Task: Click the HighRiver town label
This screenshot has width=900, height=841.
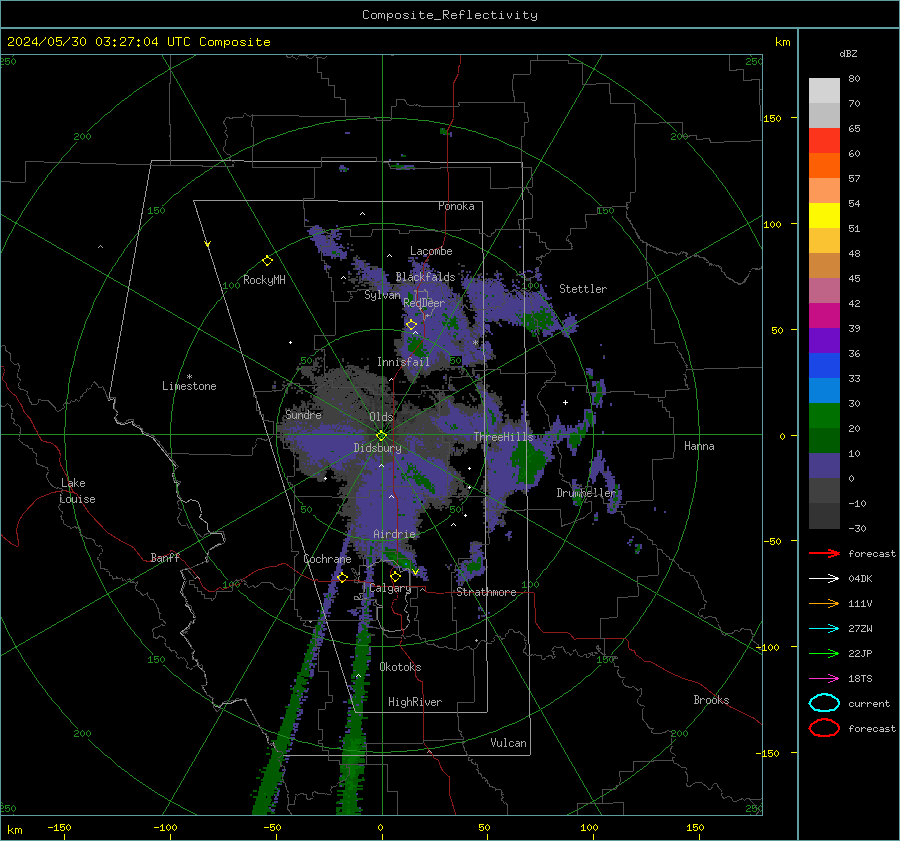Action: pos(415,702)
